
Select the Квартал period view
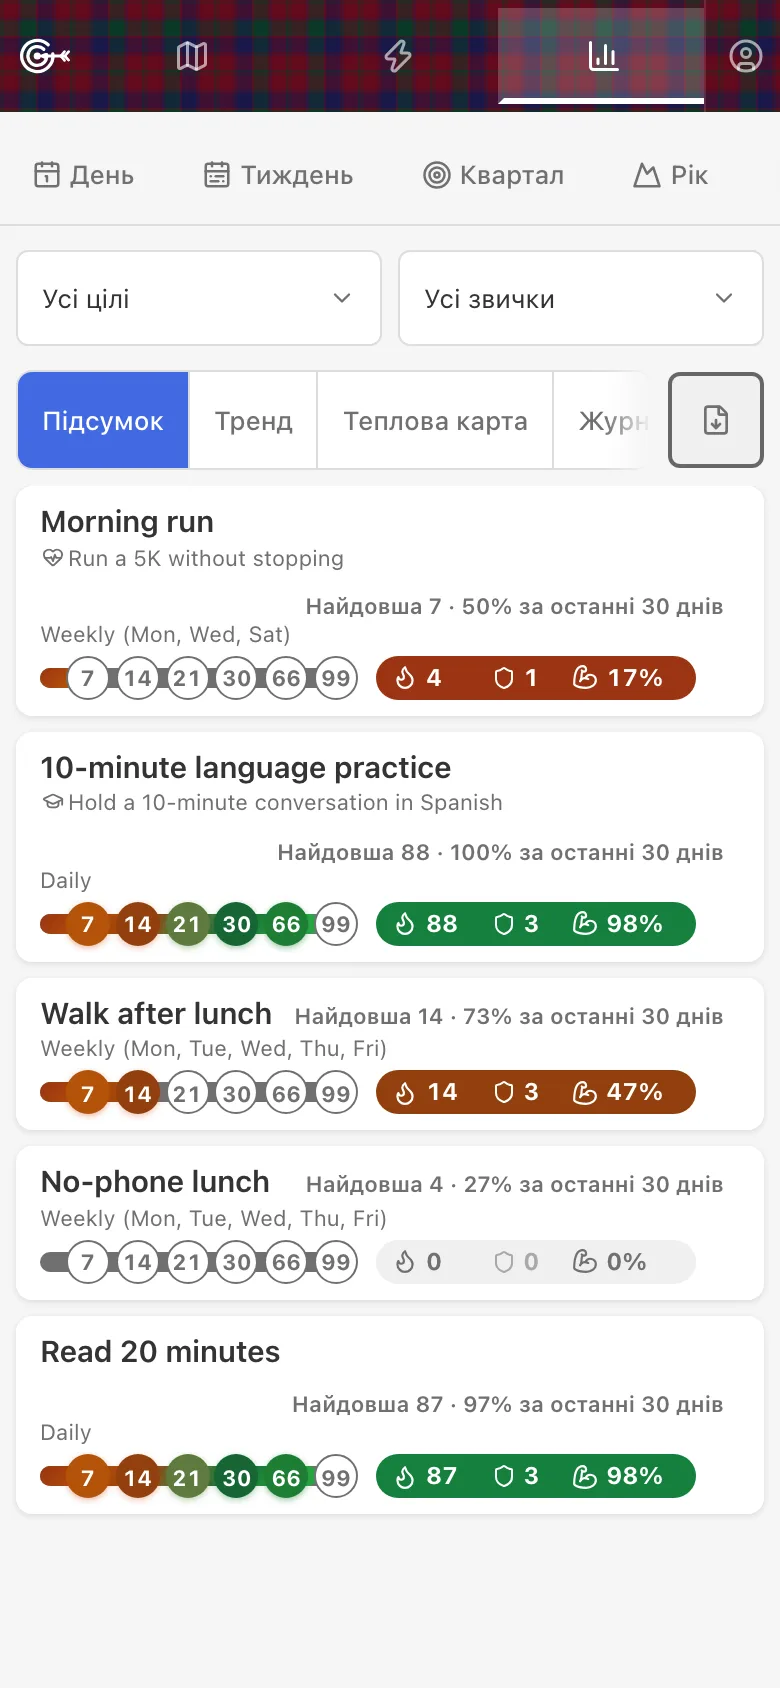(493, 175)
